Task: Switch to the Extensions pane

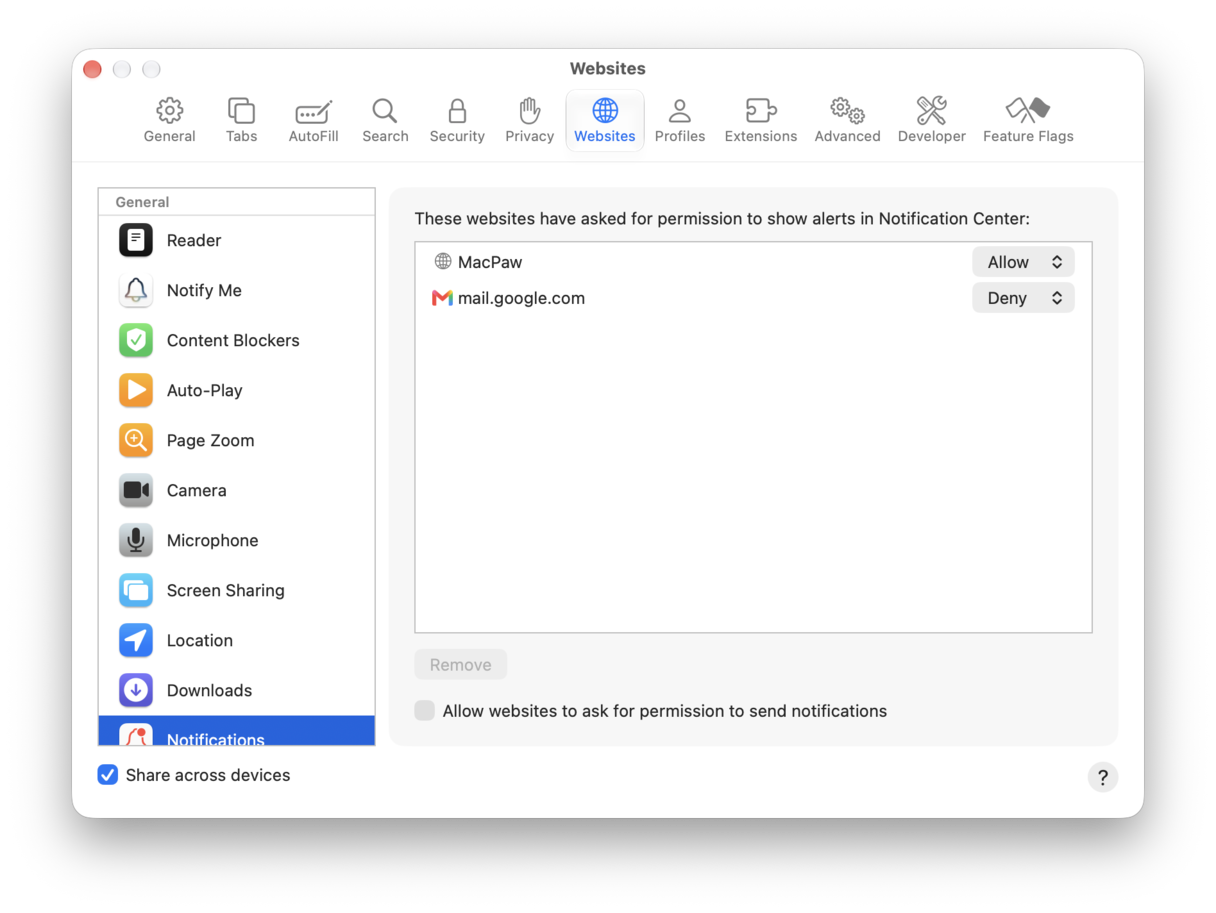Action: 761,121
